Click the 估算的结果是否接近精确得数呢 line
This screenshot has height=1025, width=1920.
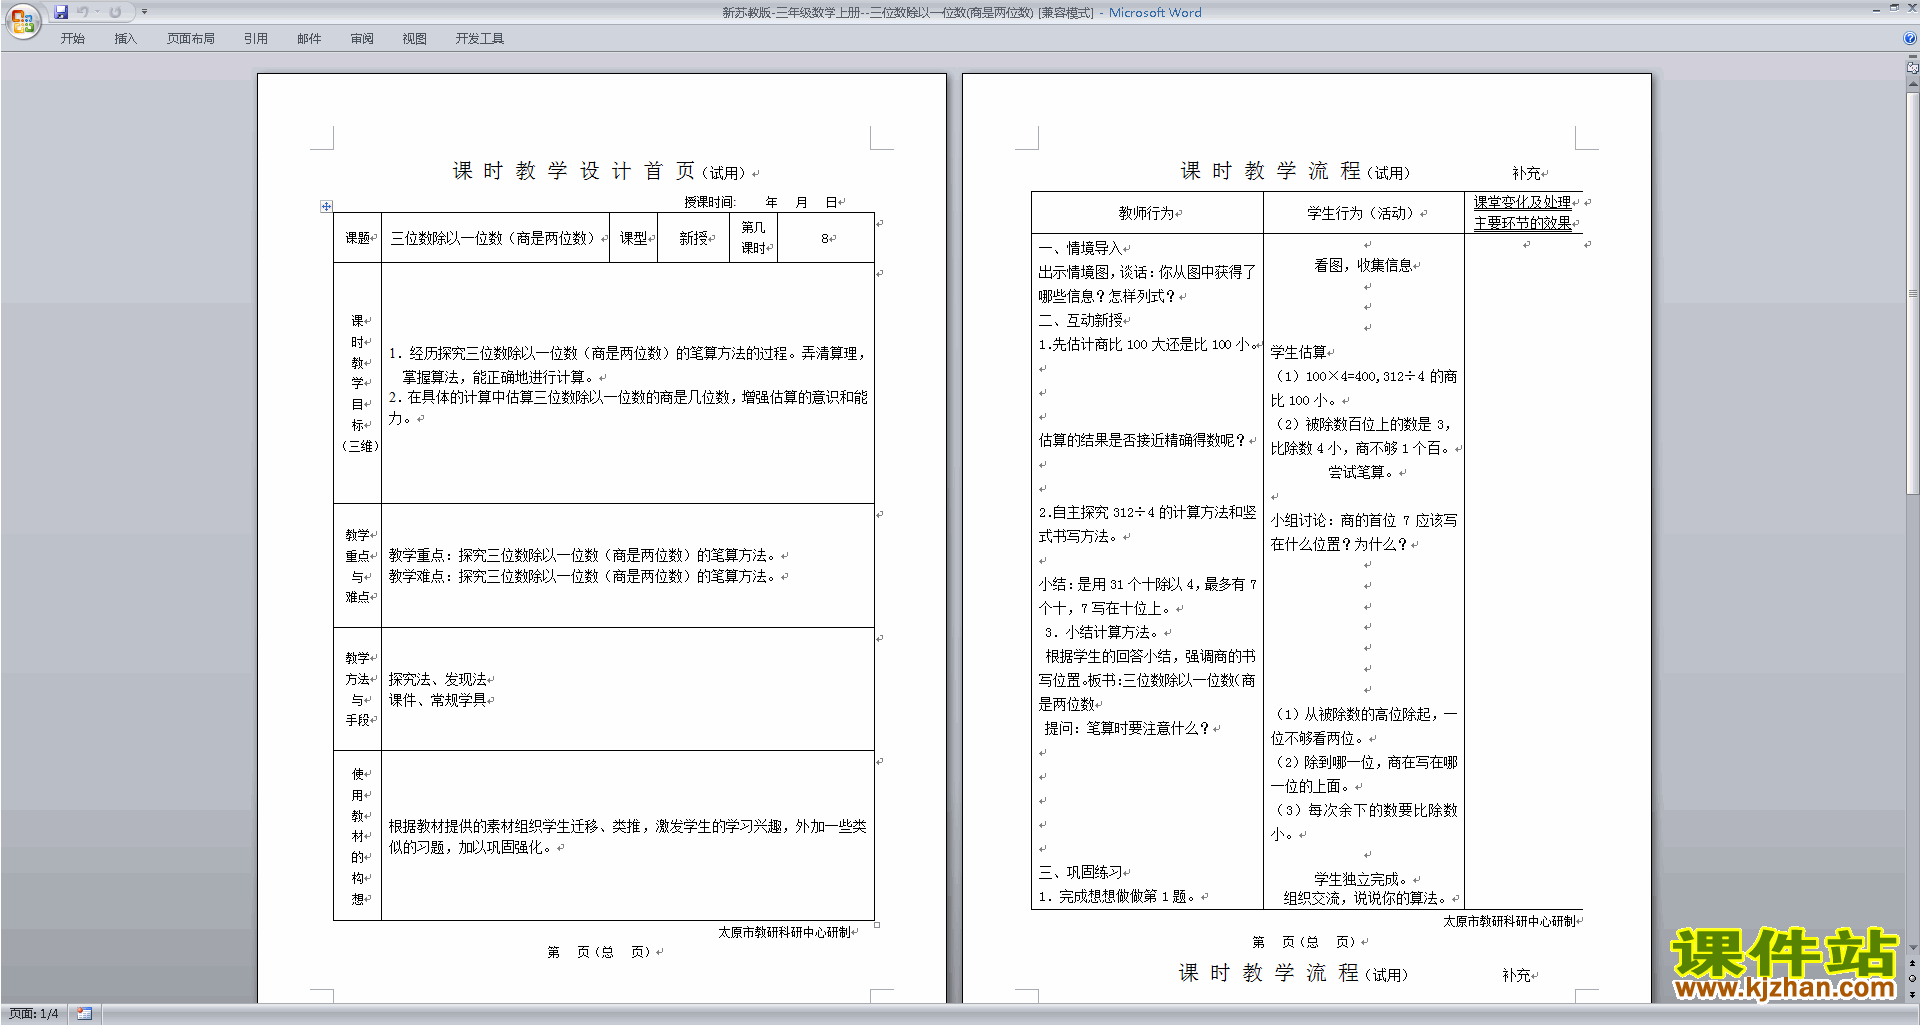click(1142, 440)
